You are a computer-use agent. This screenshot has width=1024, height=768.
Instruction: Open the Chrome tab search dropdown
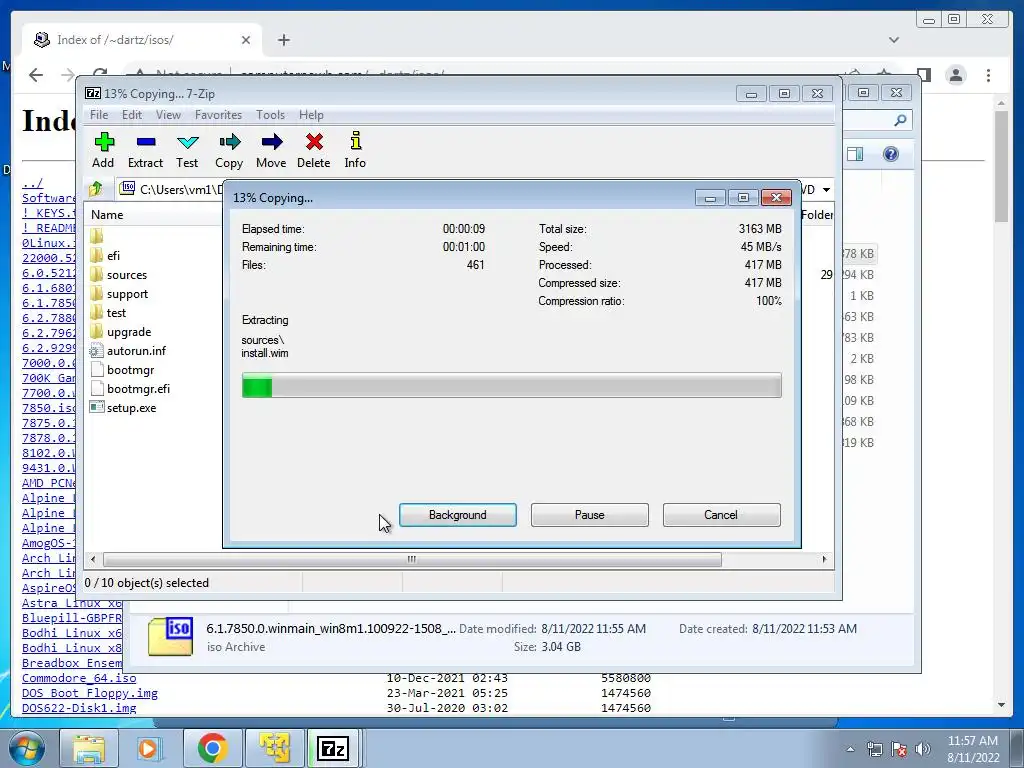click(894, 40)
